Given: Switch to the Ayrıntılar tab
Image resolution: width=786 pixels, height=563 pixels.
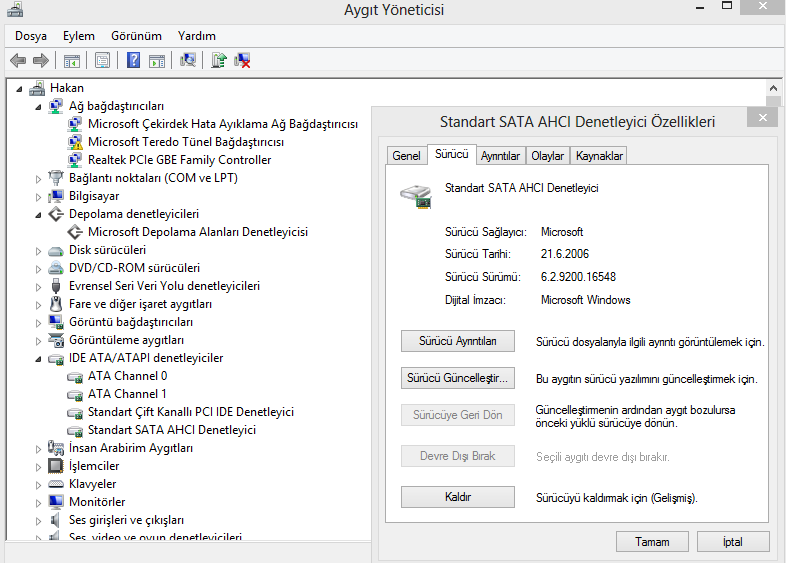Looking at the screenshot, I should [500, 156].
